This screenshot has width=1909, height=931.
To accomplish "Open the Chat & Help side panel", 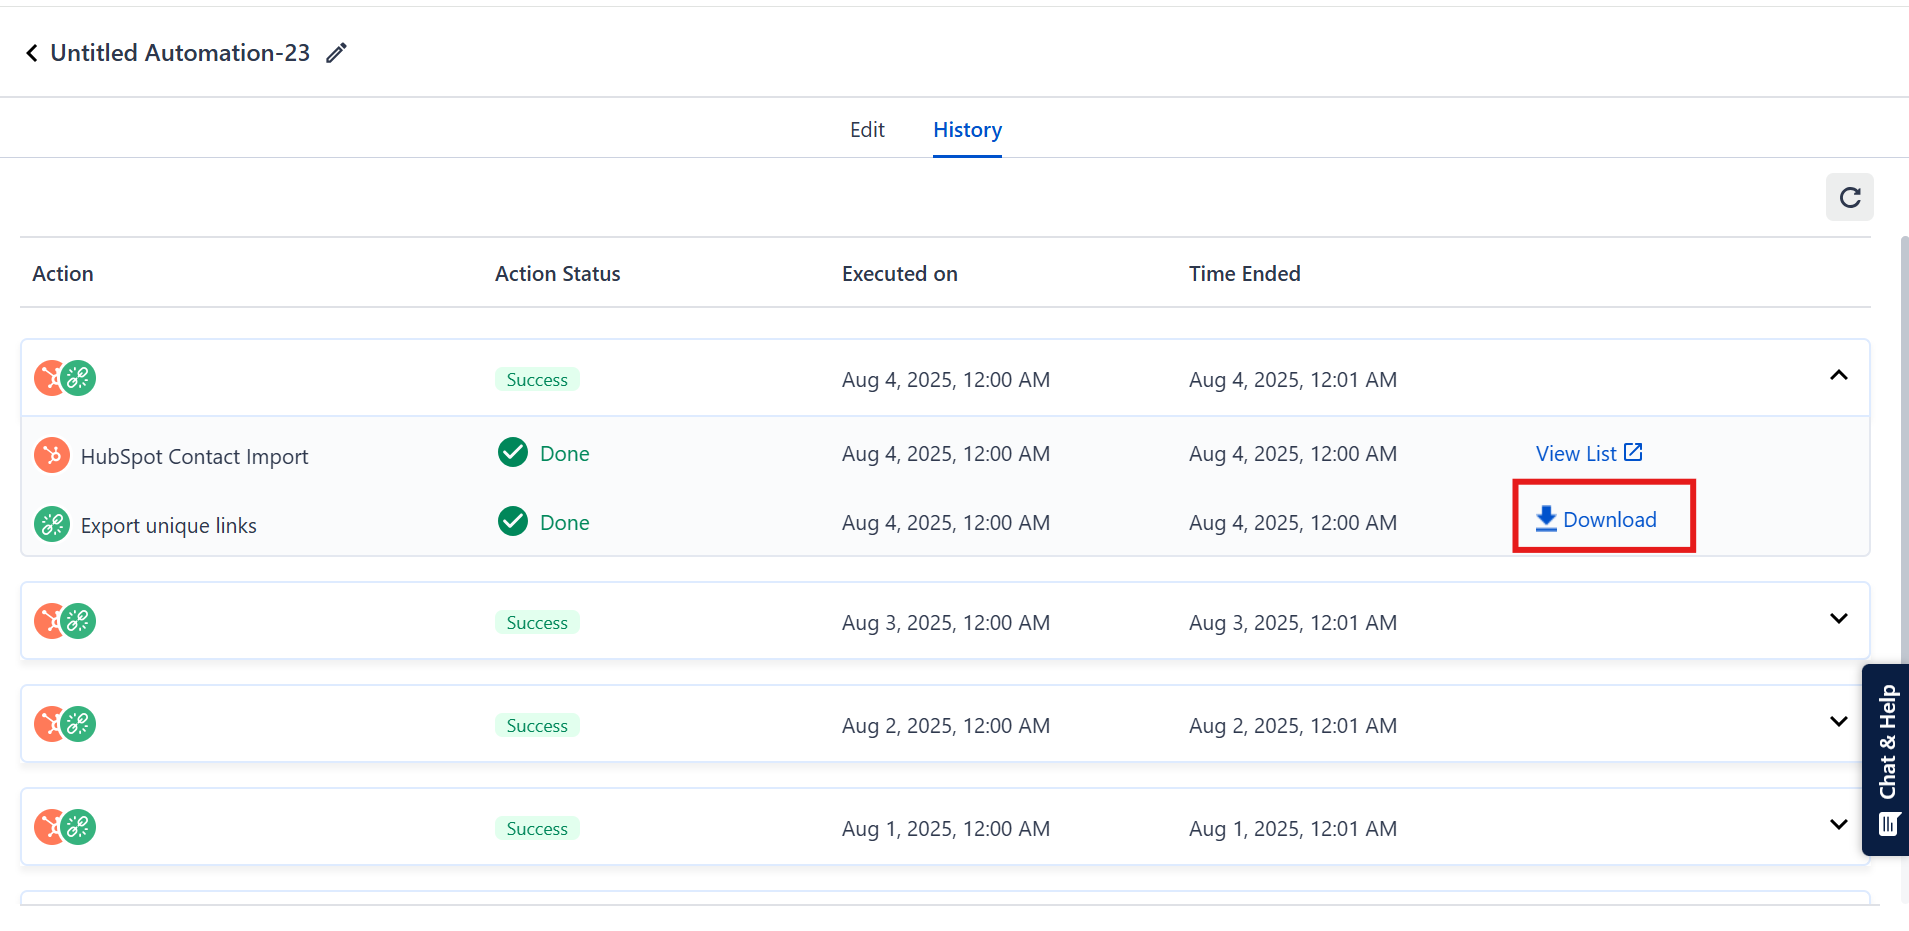I will [x=1886, y=760].
